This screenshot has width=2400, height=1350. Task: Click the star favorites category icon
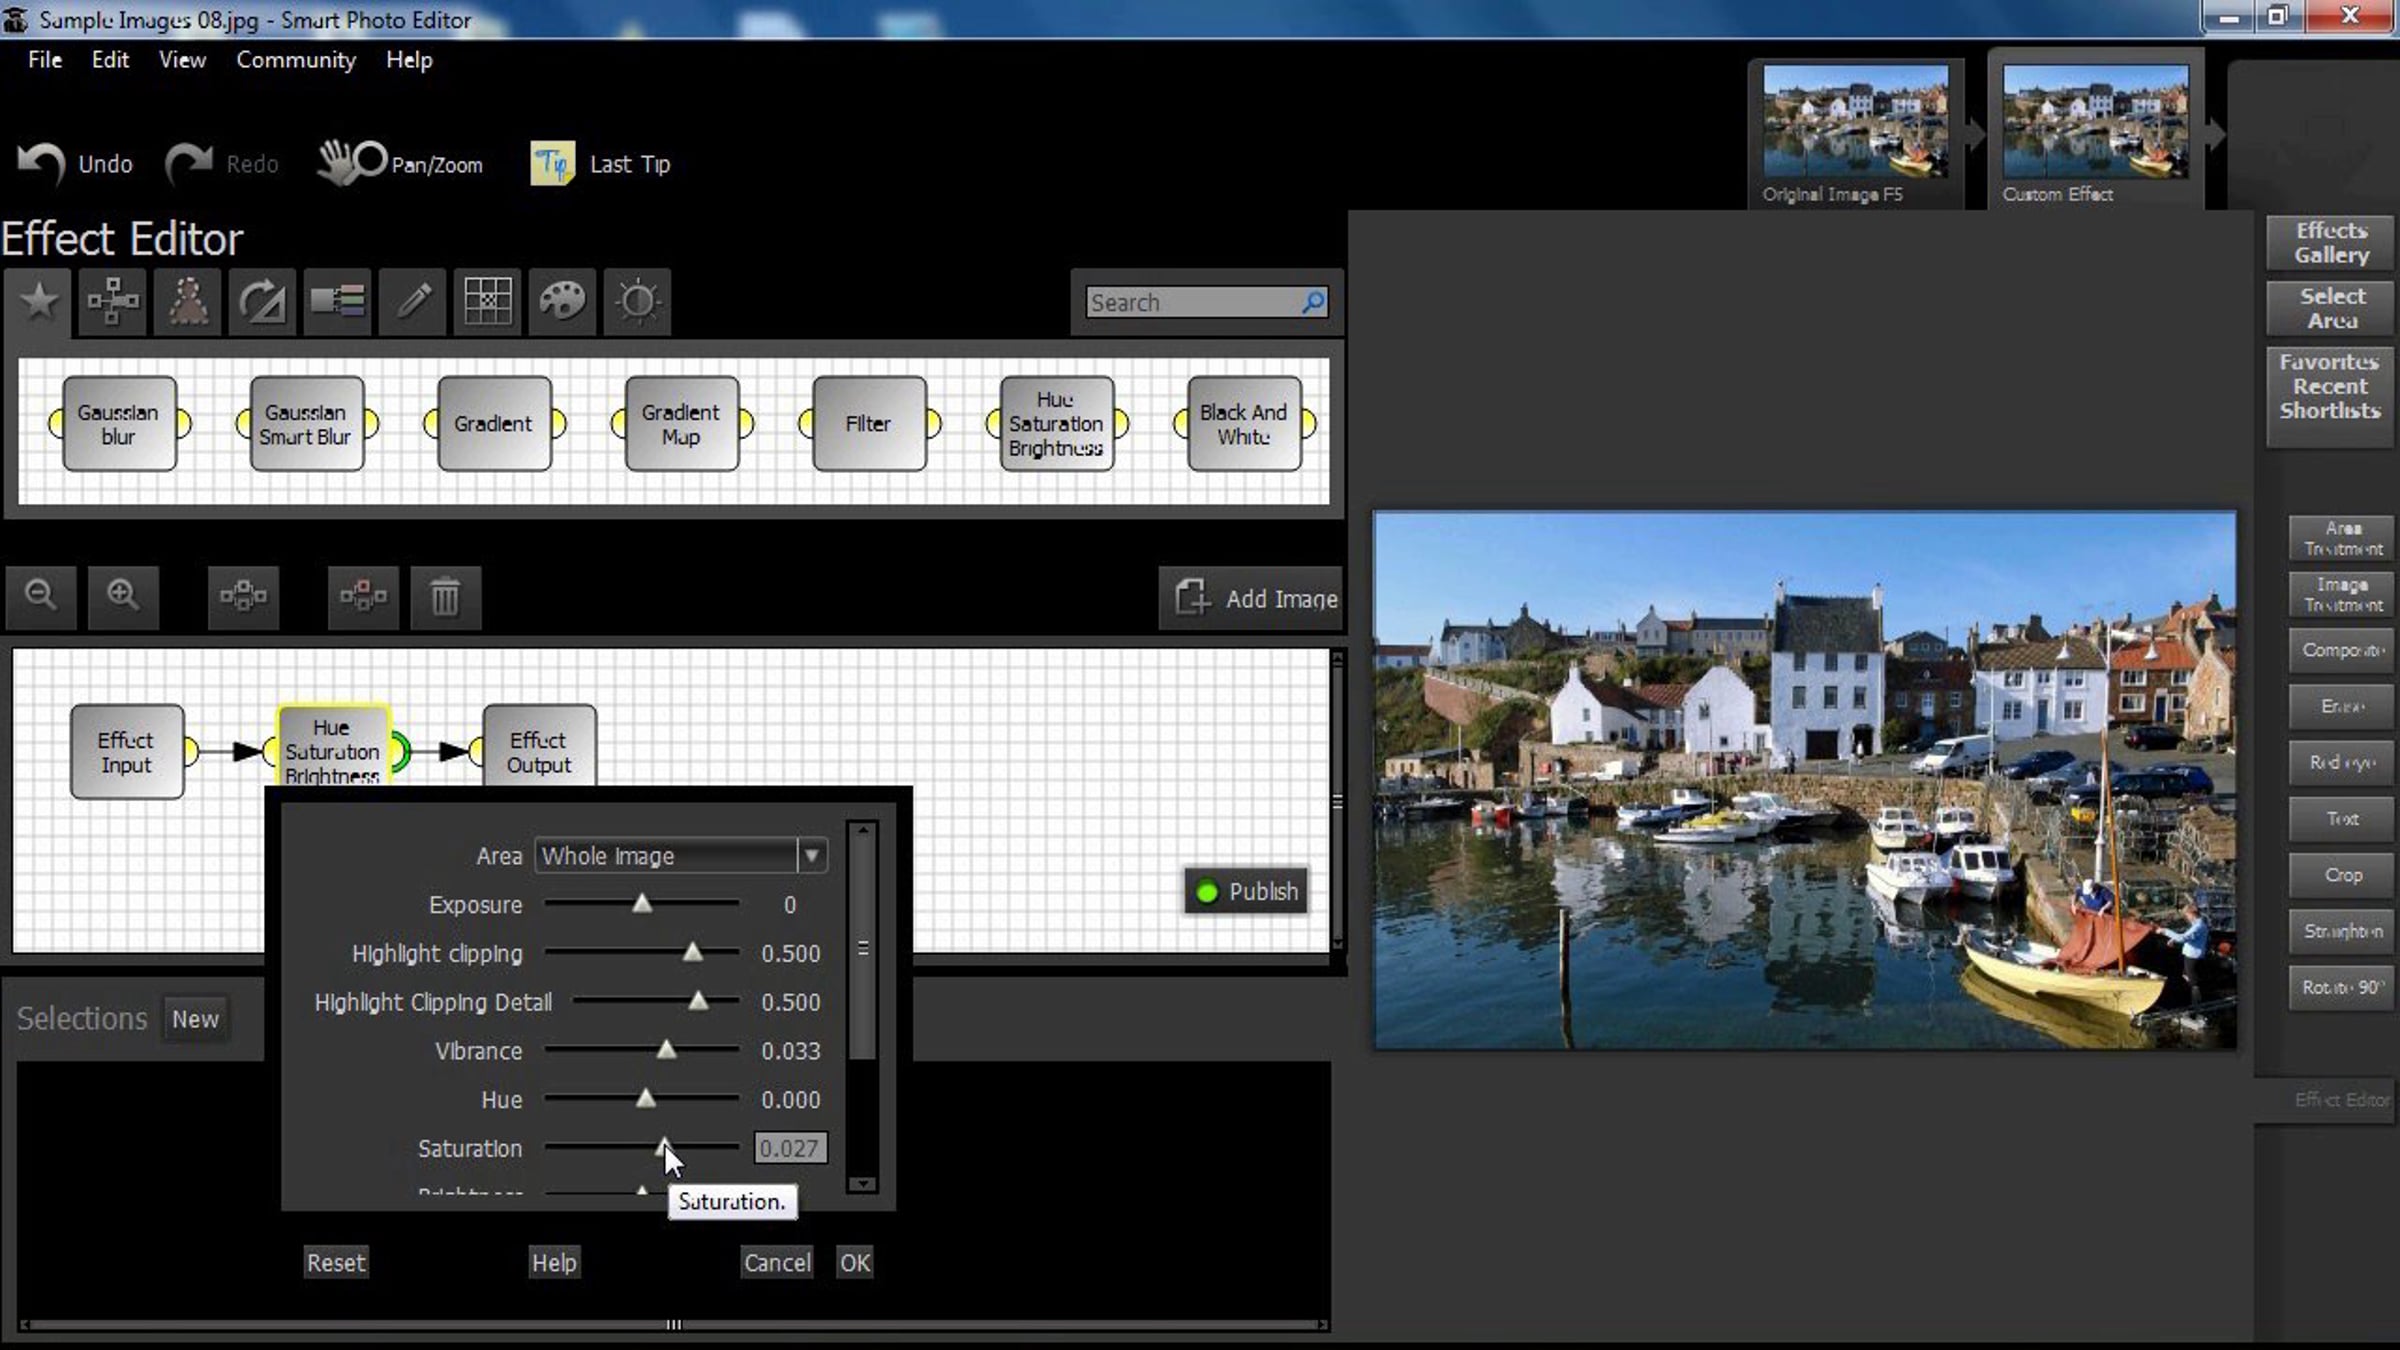point(39,301)
